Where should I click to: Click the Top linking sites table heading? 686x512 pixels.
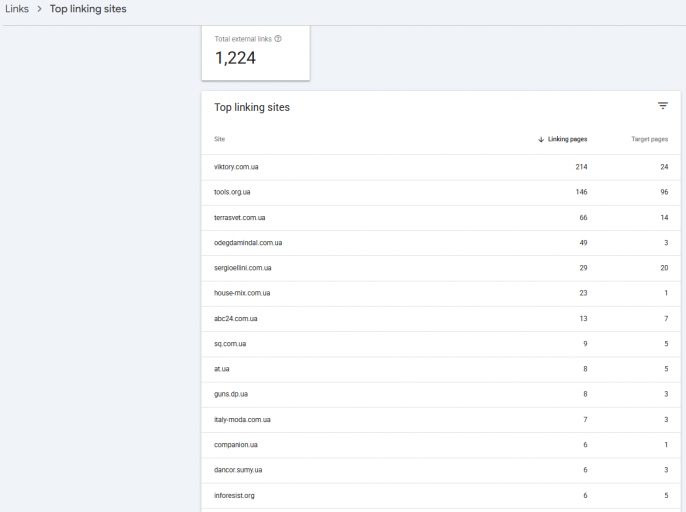coord(252,107)
